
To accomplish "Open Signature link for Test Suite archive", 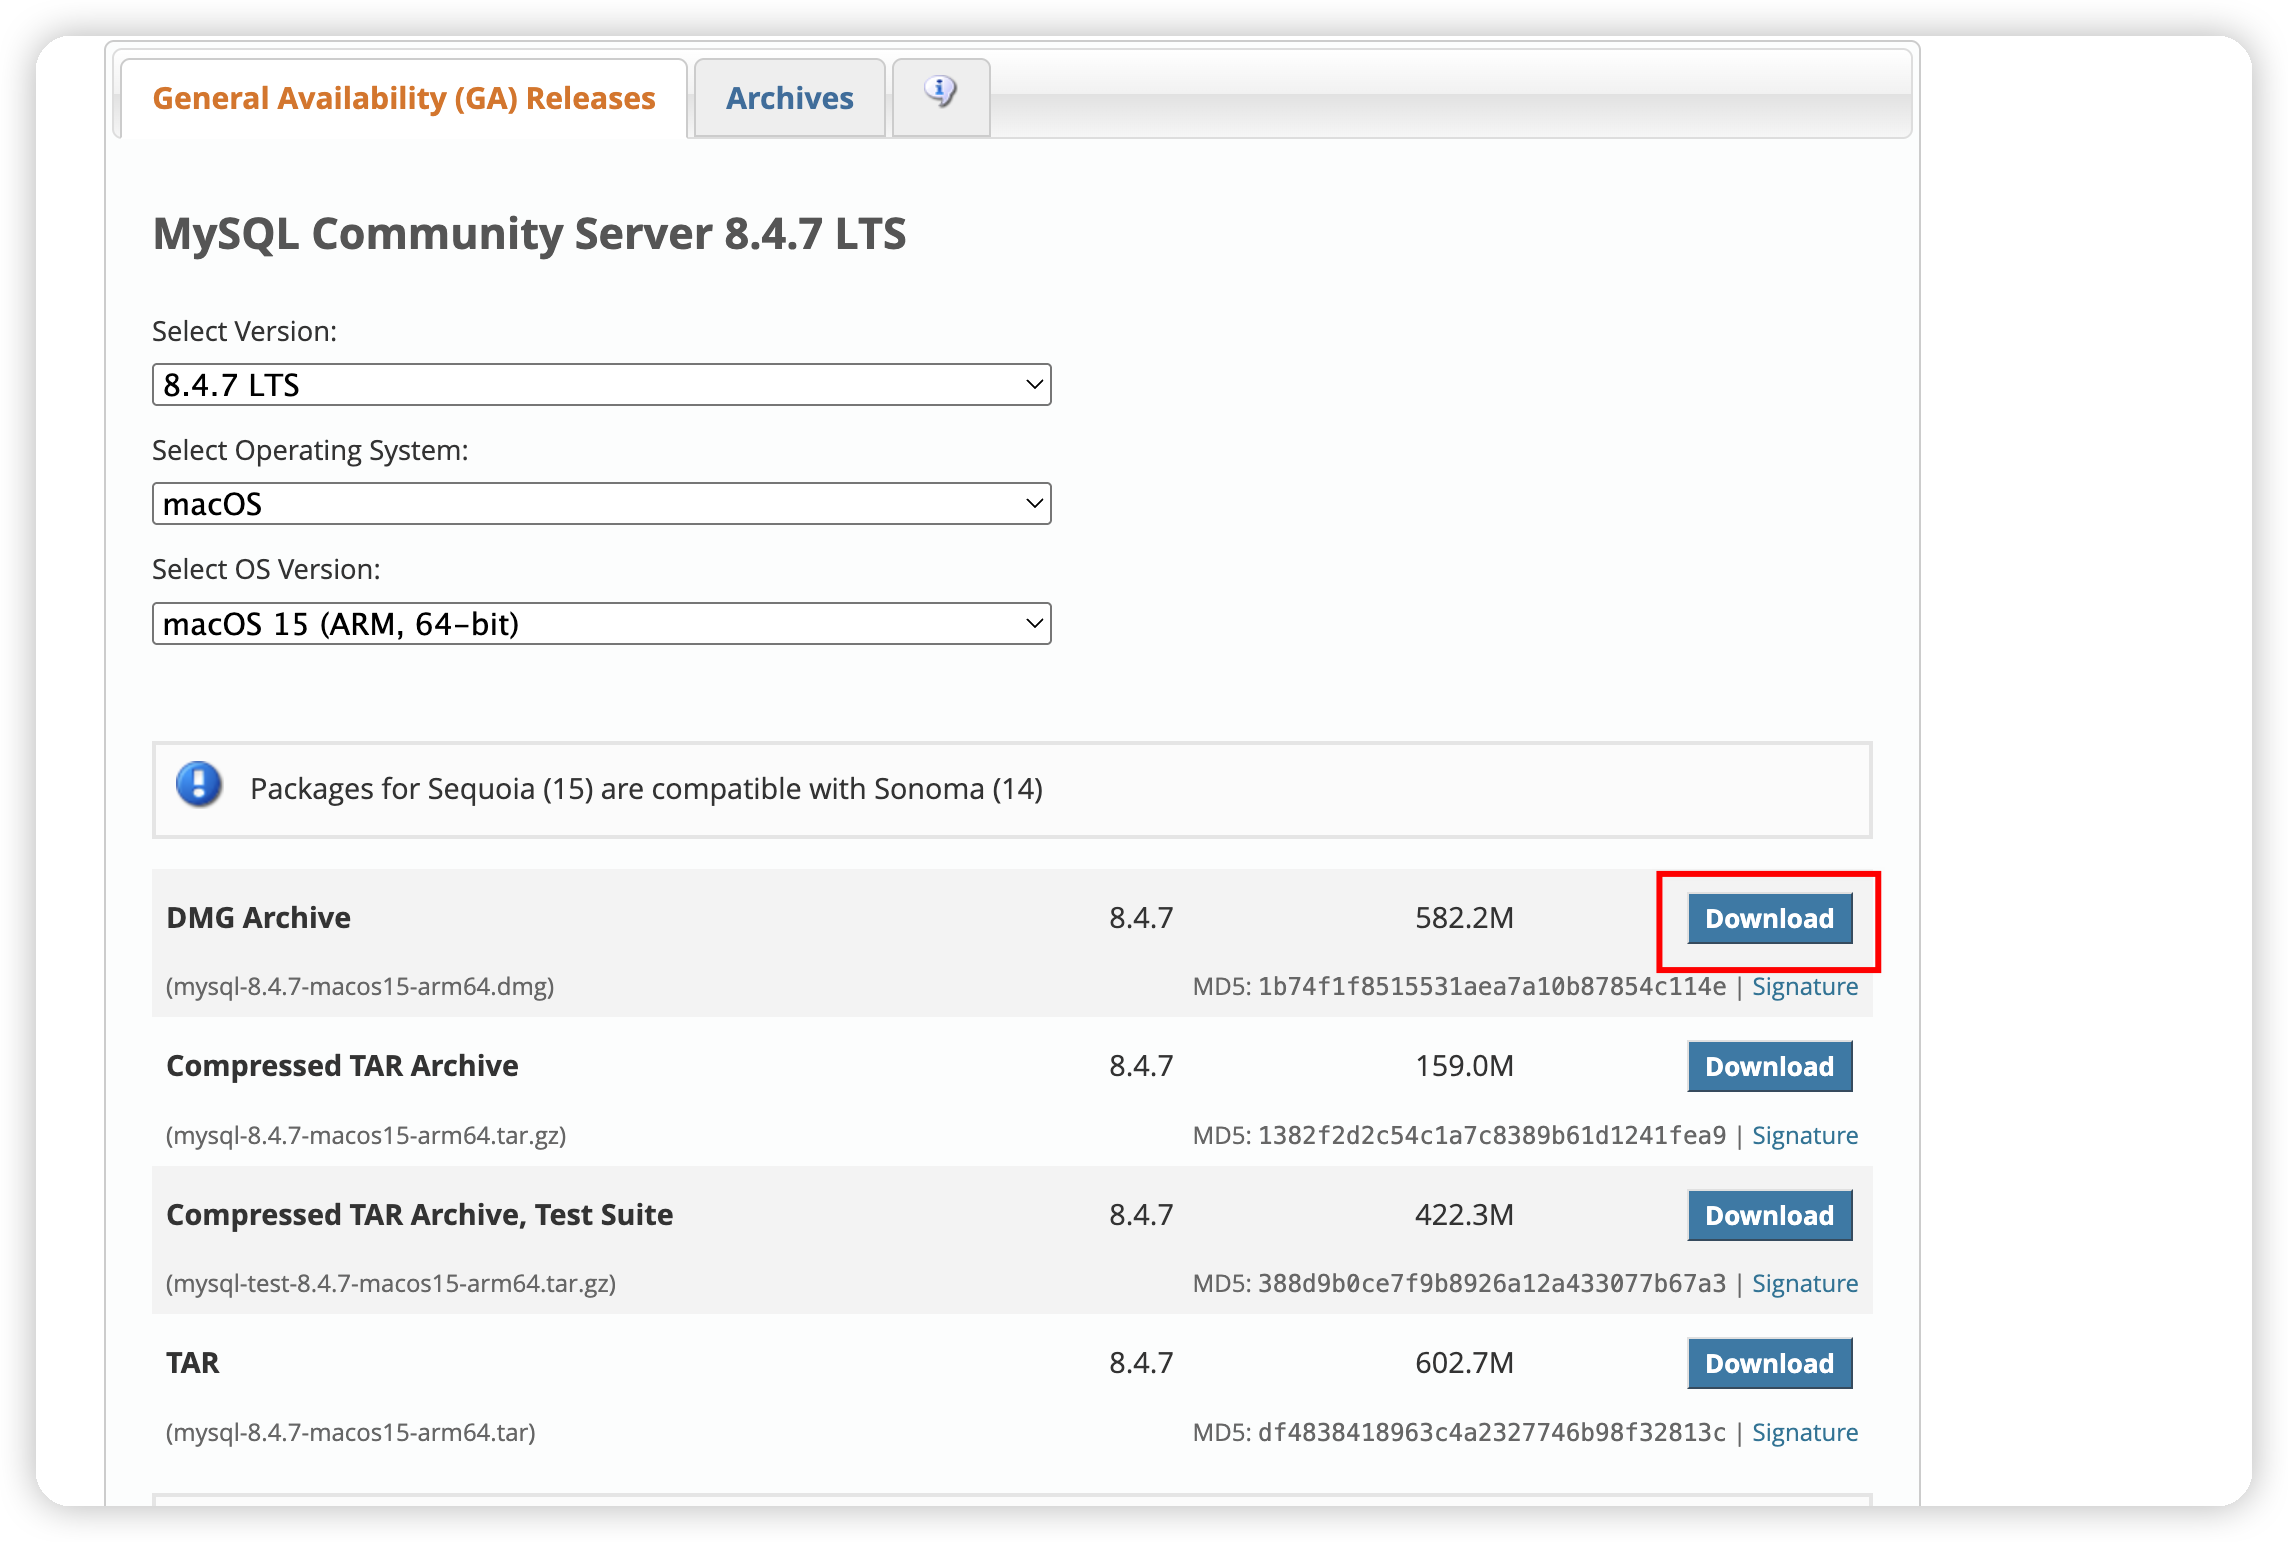I will (1804, 1284).
